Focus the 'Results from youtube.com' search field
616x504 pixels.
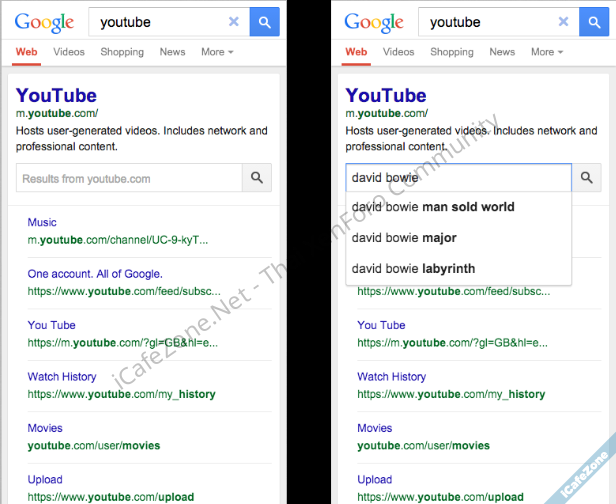[129, 178]
